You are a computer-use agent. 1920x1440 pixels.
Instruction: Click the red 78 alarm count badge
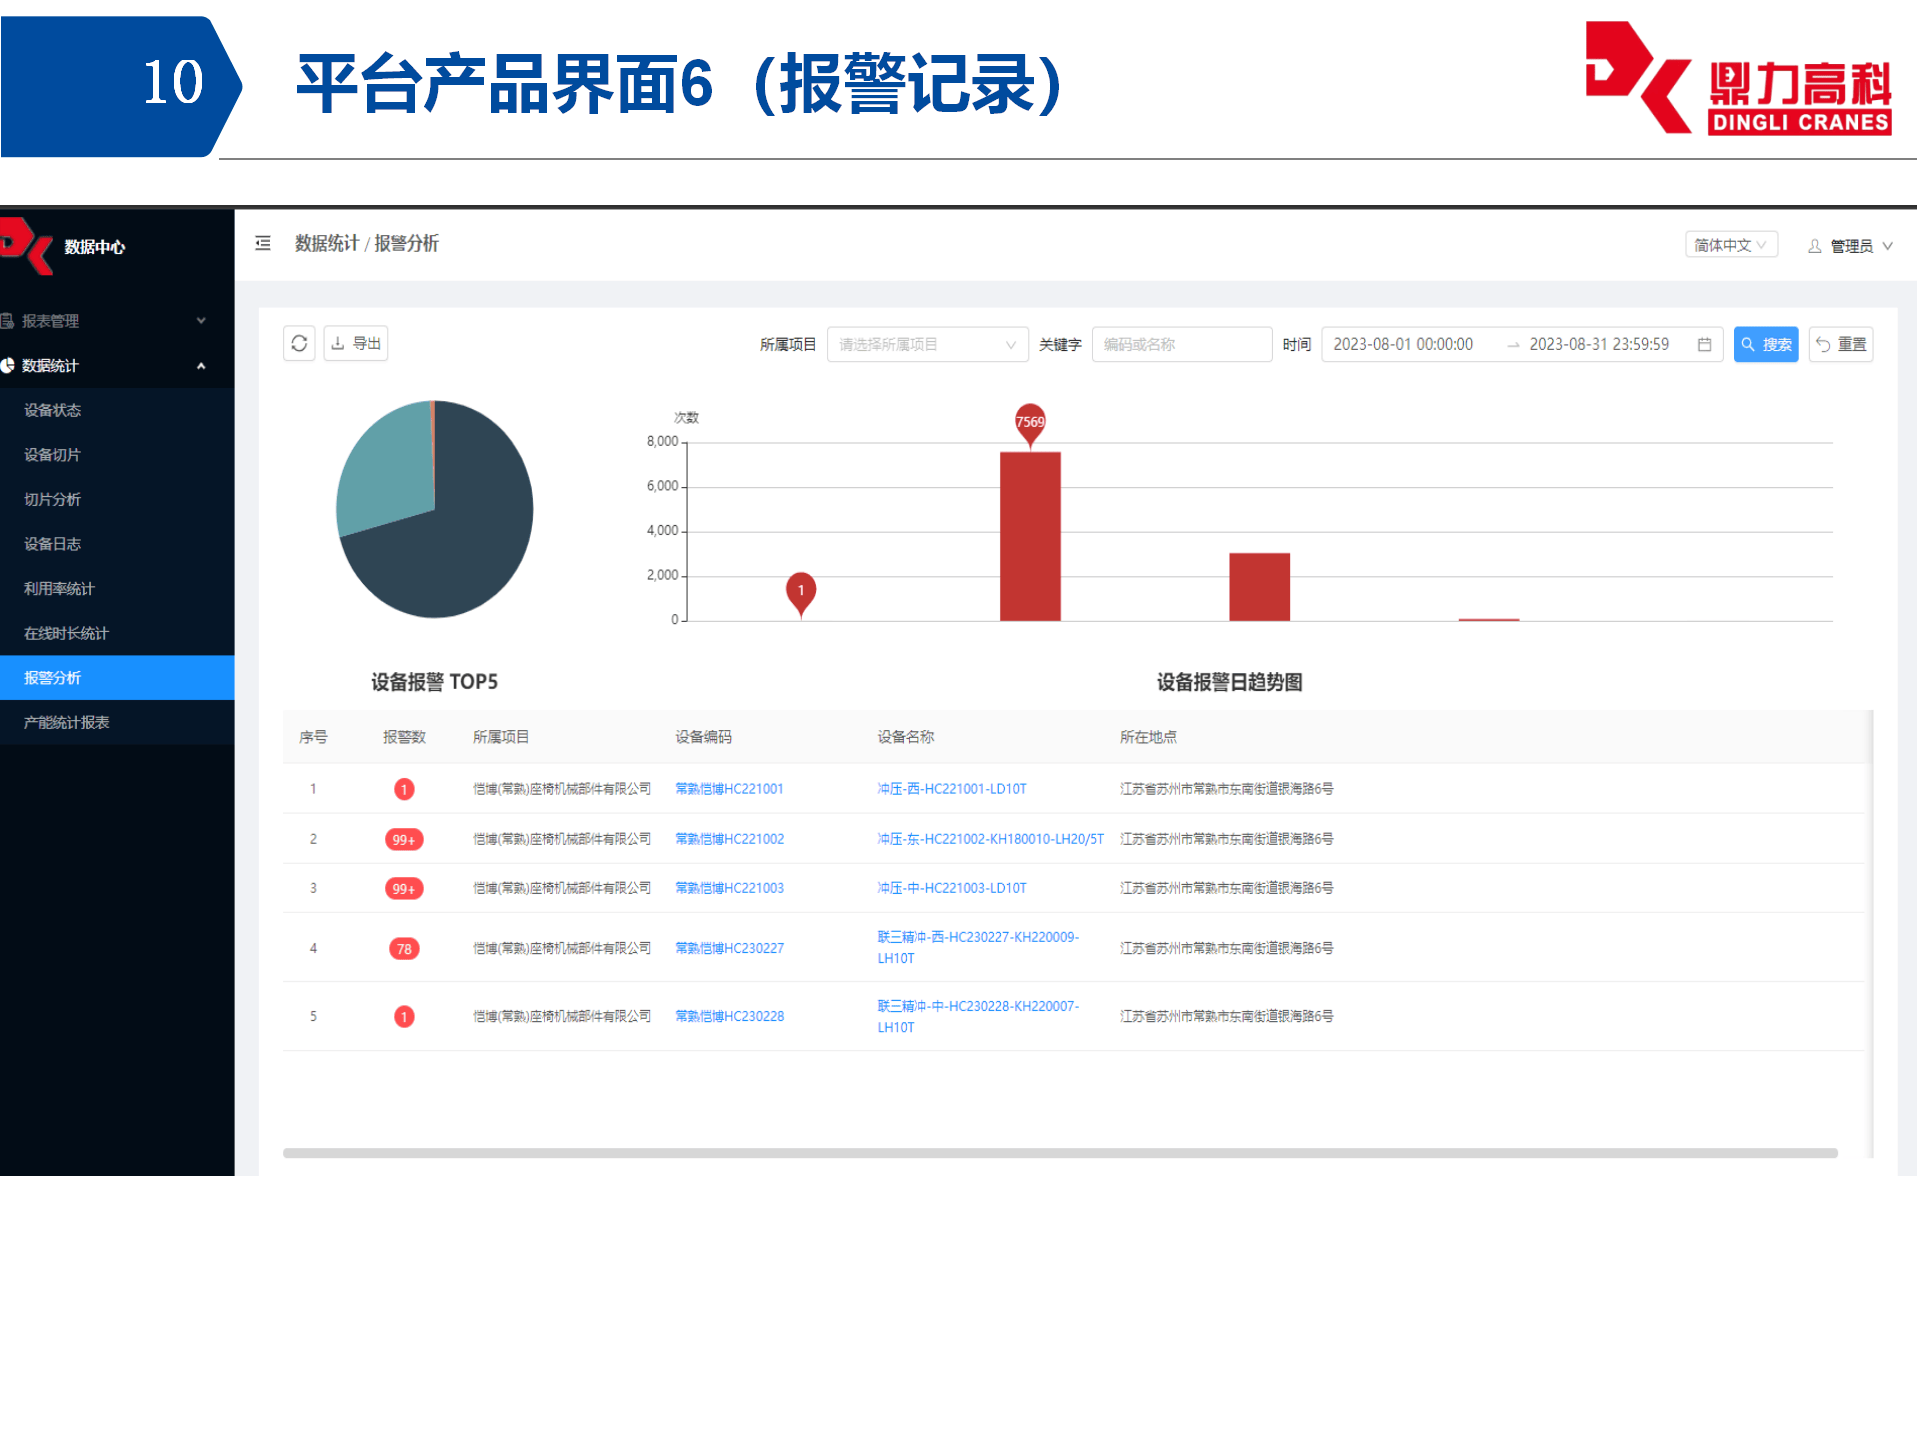tap(404, 949)
